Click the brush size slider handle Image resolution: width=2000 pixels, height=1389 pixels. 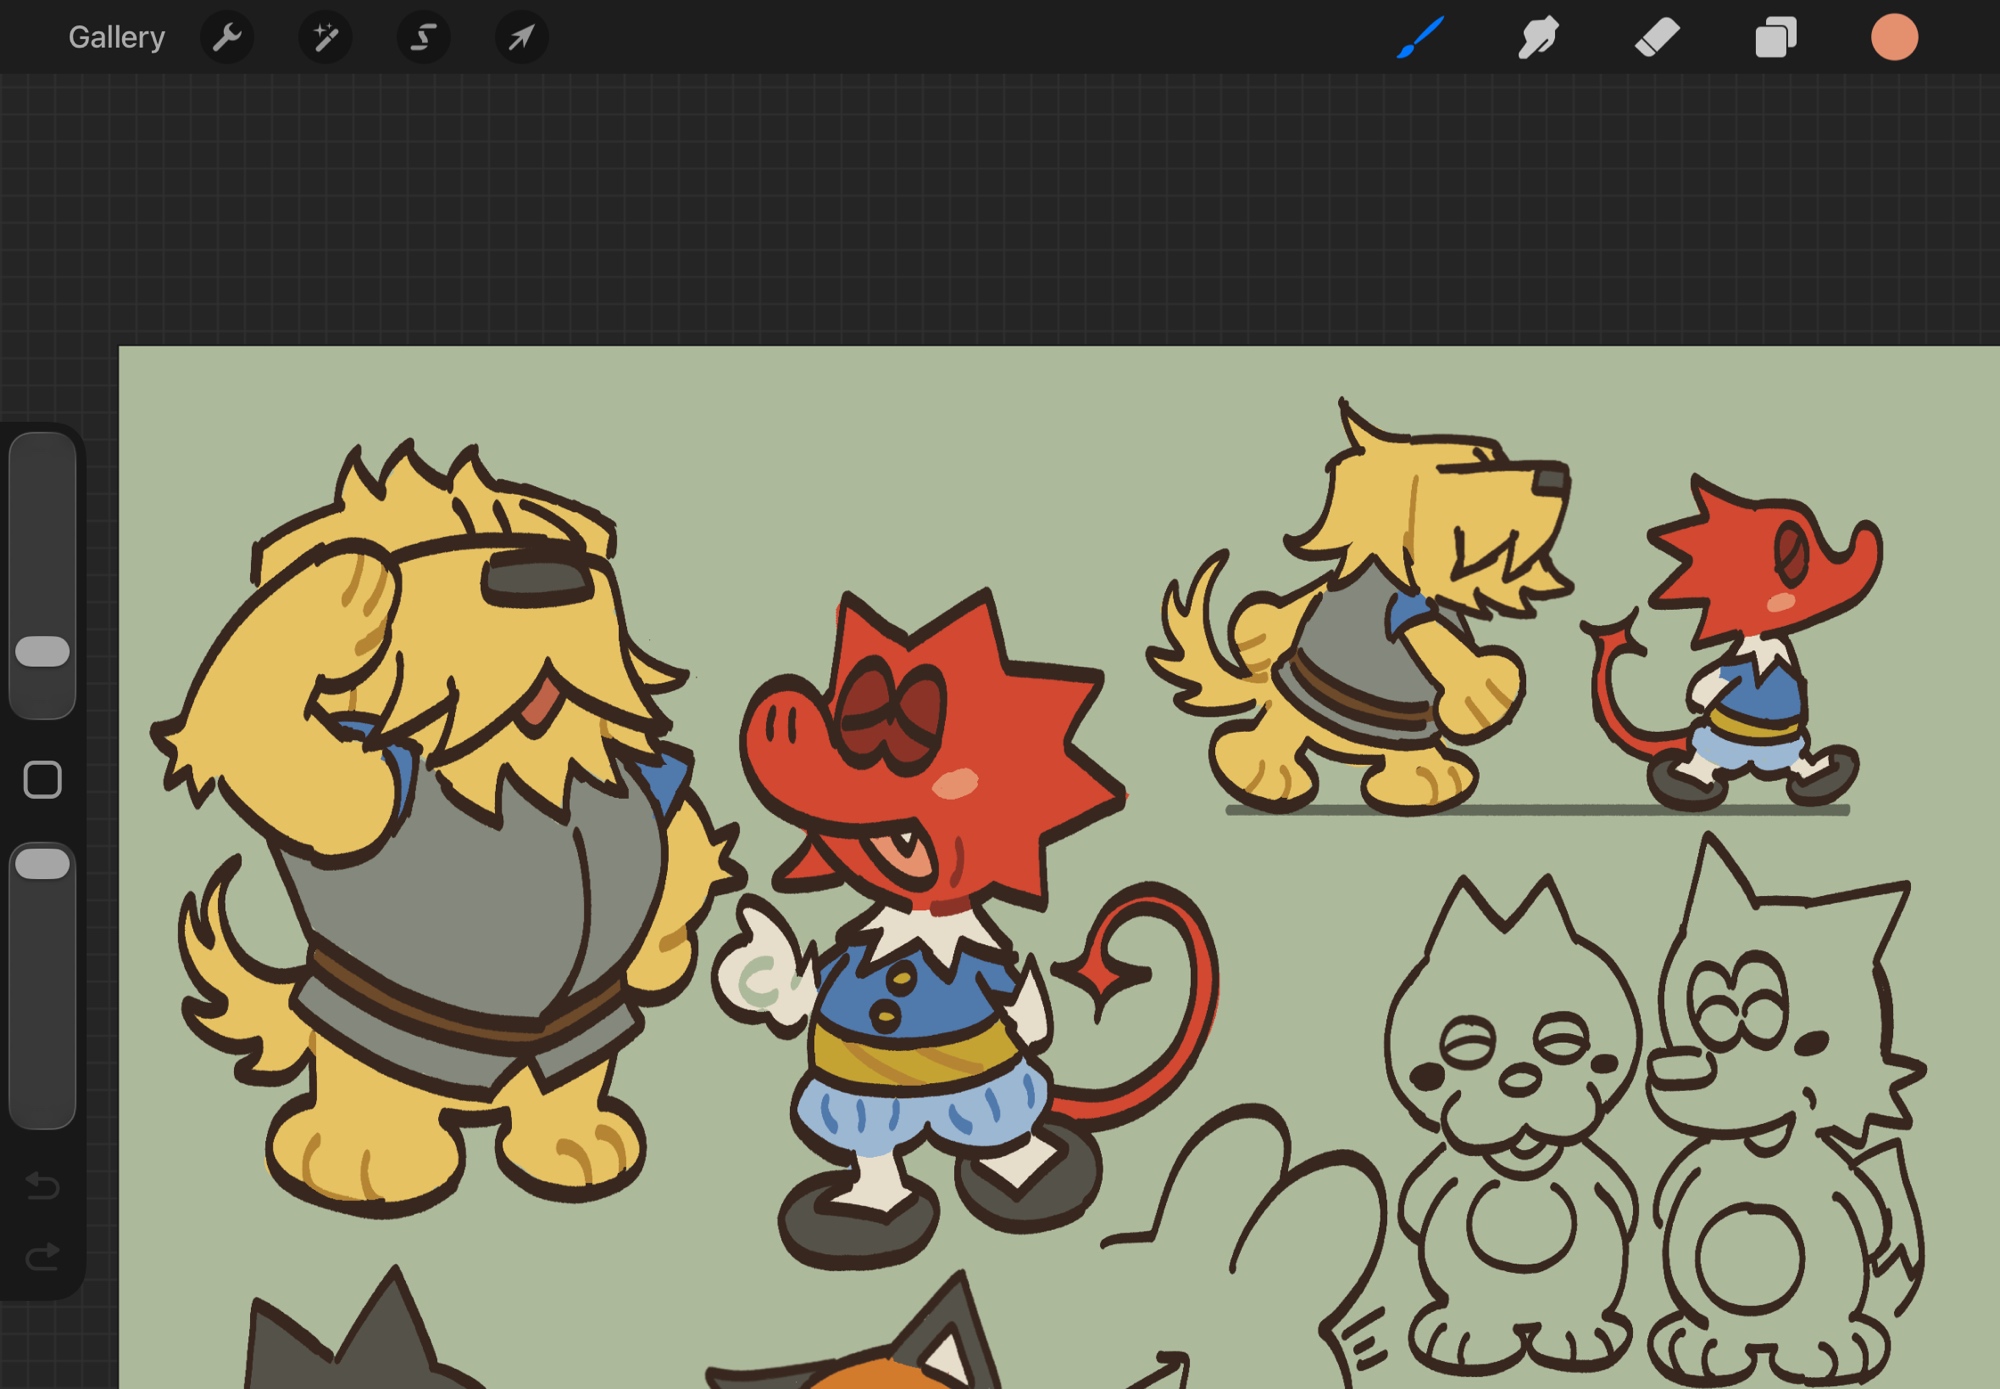click(43, 651)
